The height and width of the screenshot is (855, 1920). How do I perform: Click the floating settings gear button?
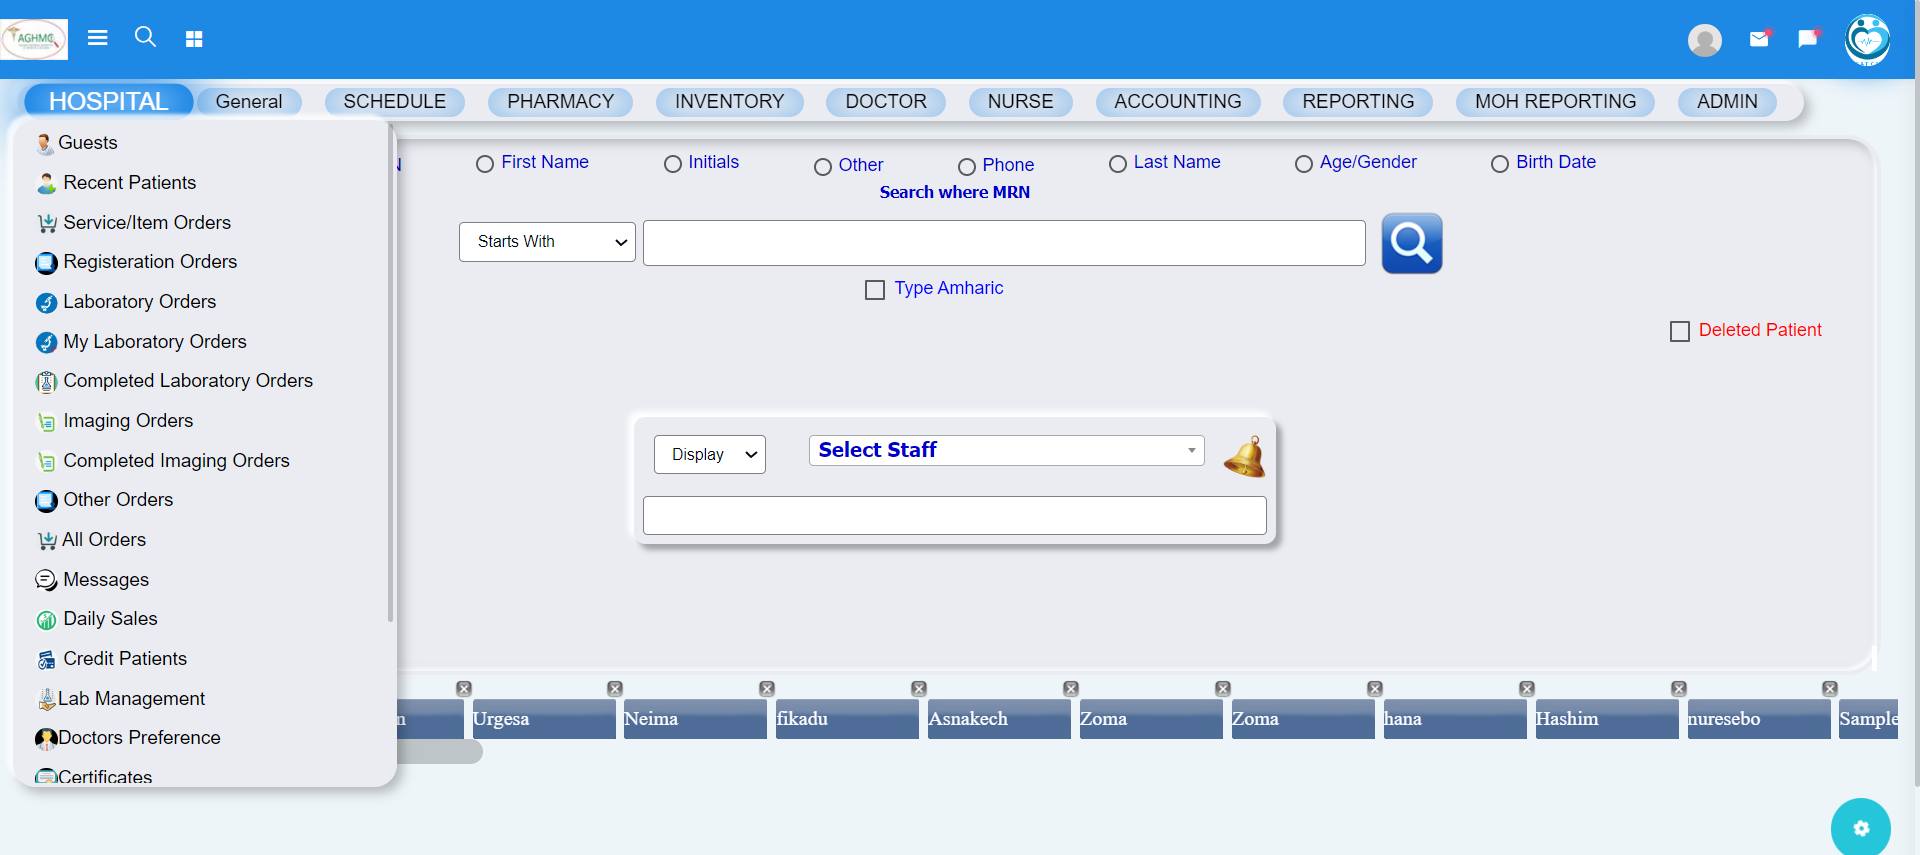pos(1860,827)
